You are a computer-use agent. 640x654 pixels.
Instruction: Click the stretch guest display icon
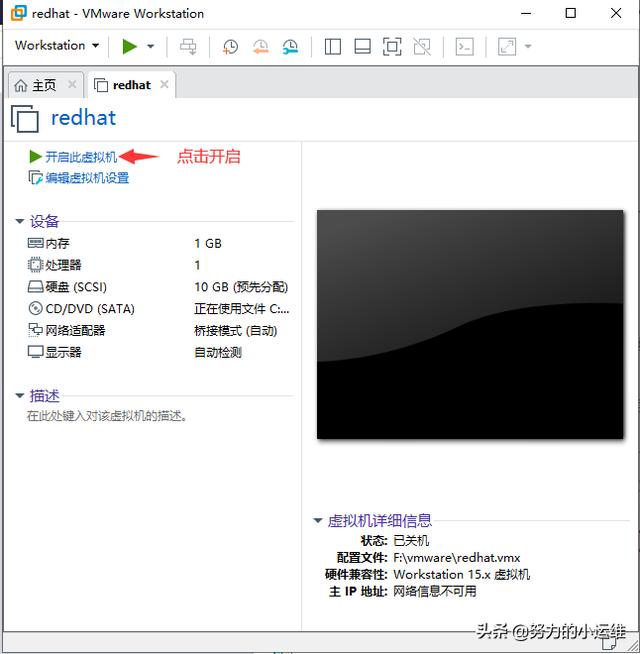tap(507, 46)
